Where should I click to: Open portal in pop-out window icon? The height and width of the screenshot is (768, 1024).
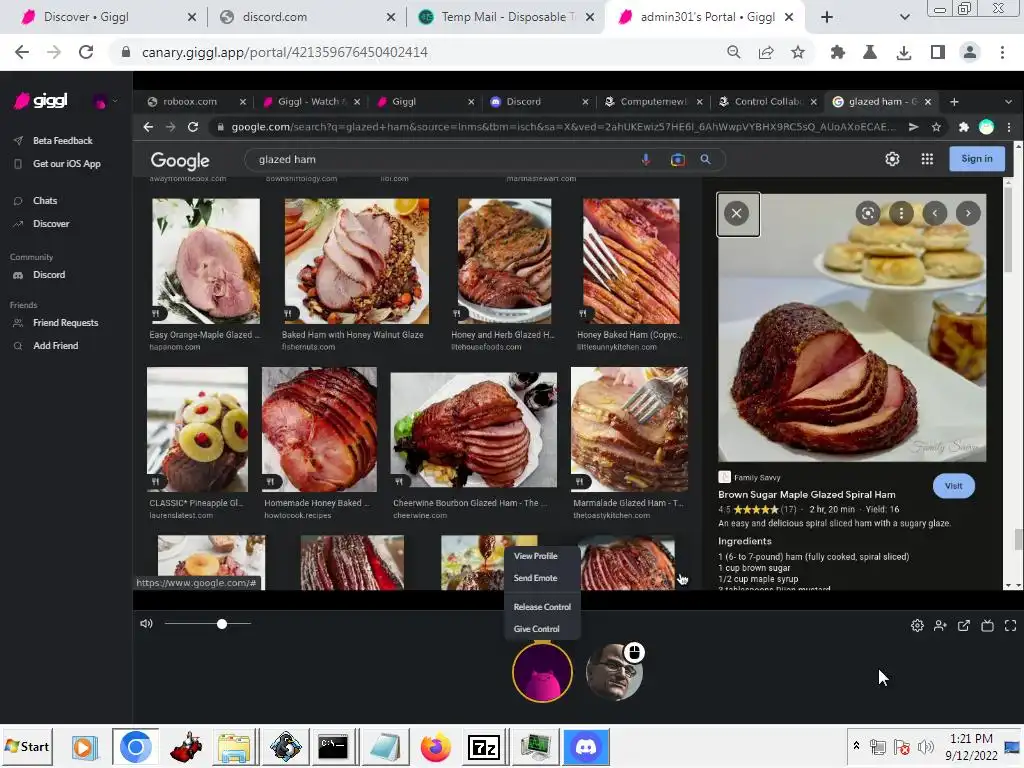pos(963,626)
